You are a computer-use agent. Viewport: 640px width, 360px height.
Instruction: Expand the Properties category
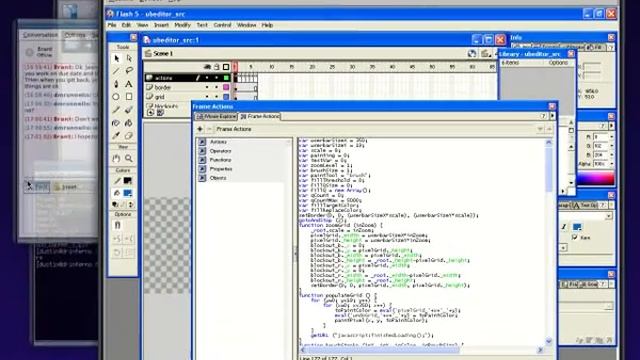click(202, 169)
